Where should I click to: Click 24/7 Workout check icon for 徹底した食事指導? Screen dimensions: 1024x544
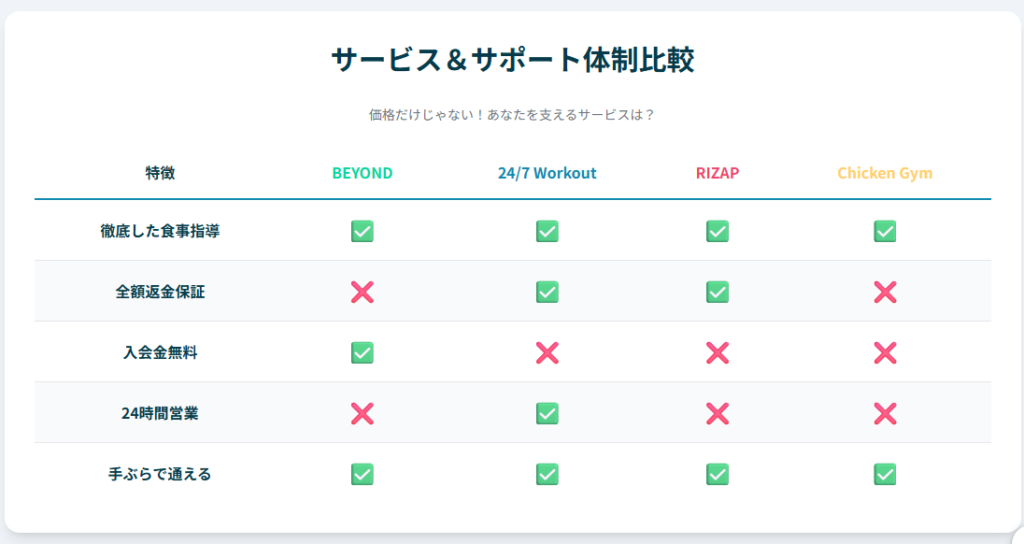click(547, 231)
